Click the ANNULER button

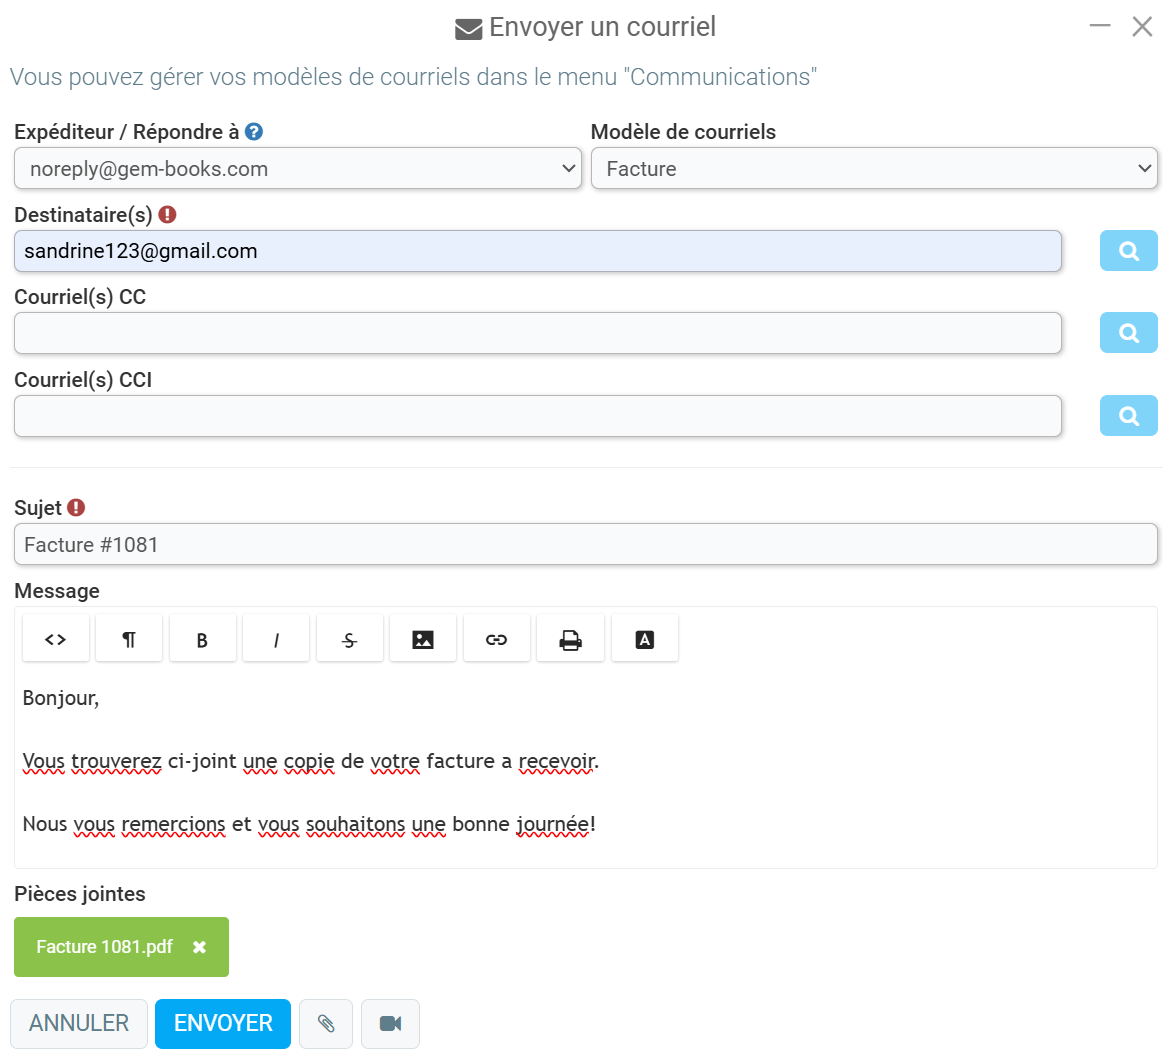pyautogui.click(x=79, y=1023)
